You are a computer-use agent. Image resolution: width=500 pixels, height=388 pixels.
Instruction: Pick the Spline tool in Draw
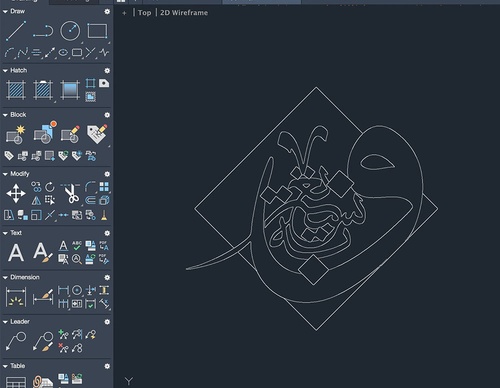(x=23, y=53)
